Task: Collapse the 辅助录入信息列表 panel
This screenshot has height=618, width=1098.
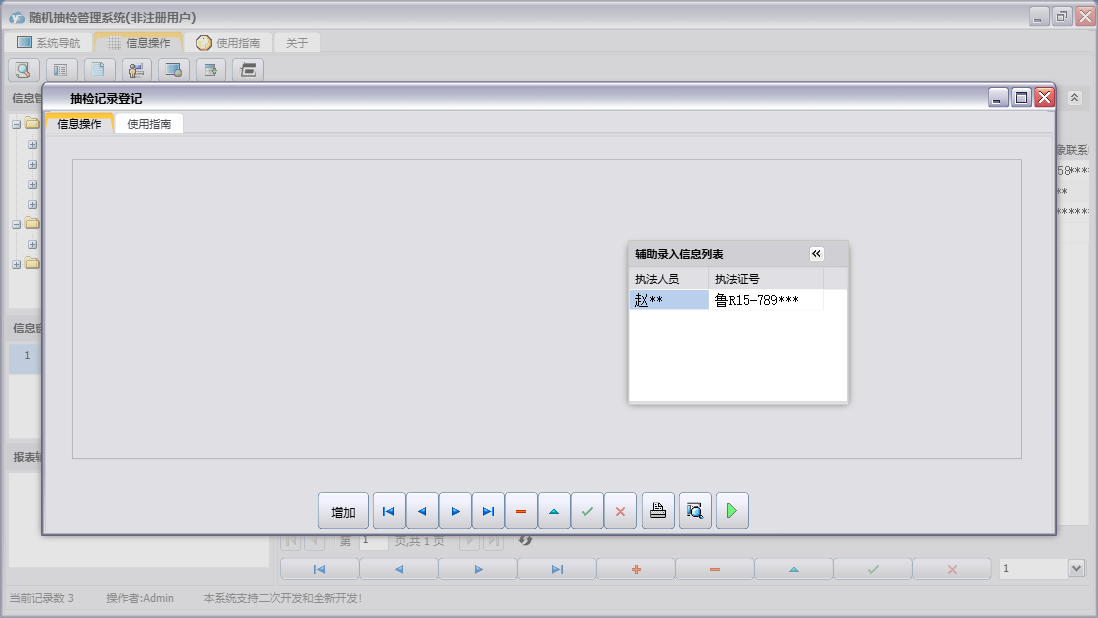Action: 816,254
